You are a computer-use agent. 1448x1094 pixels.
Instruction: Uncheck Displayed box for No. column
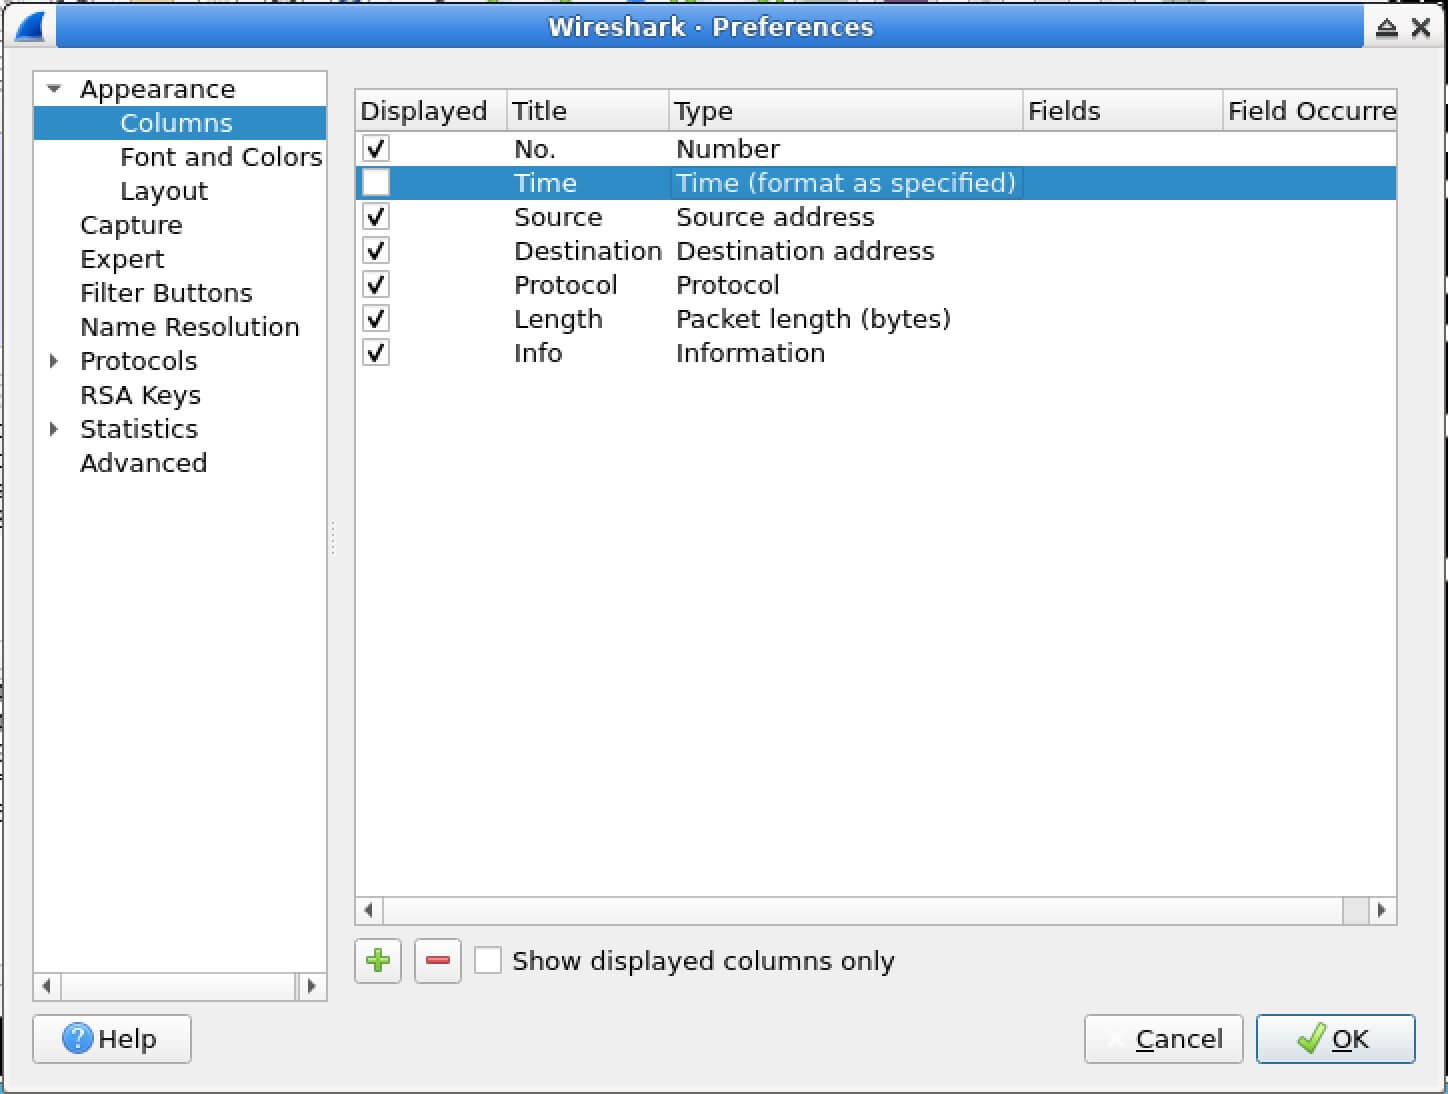click(x=376, y=149)
